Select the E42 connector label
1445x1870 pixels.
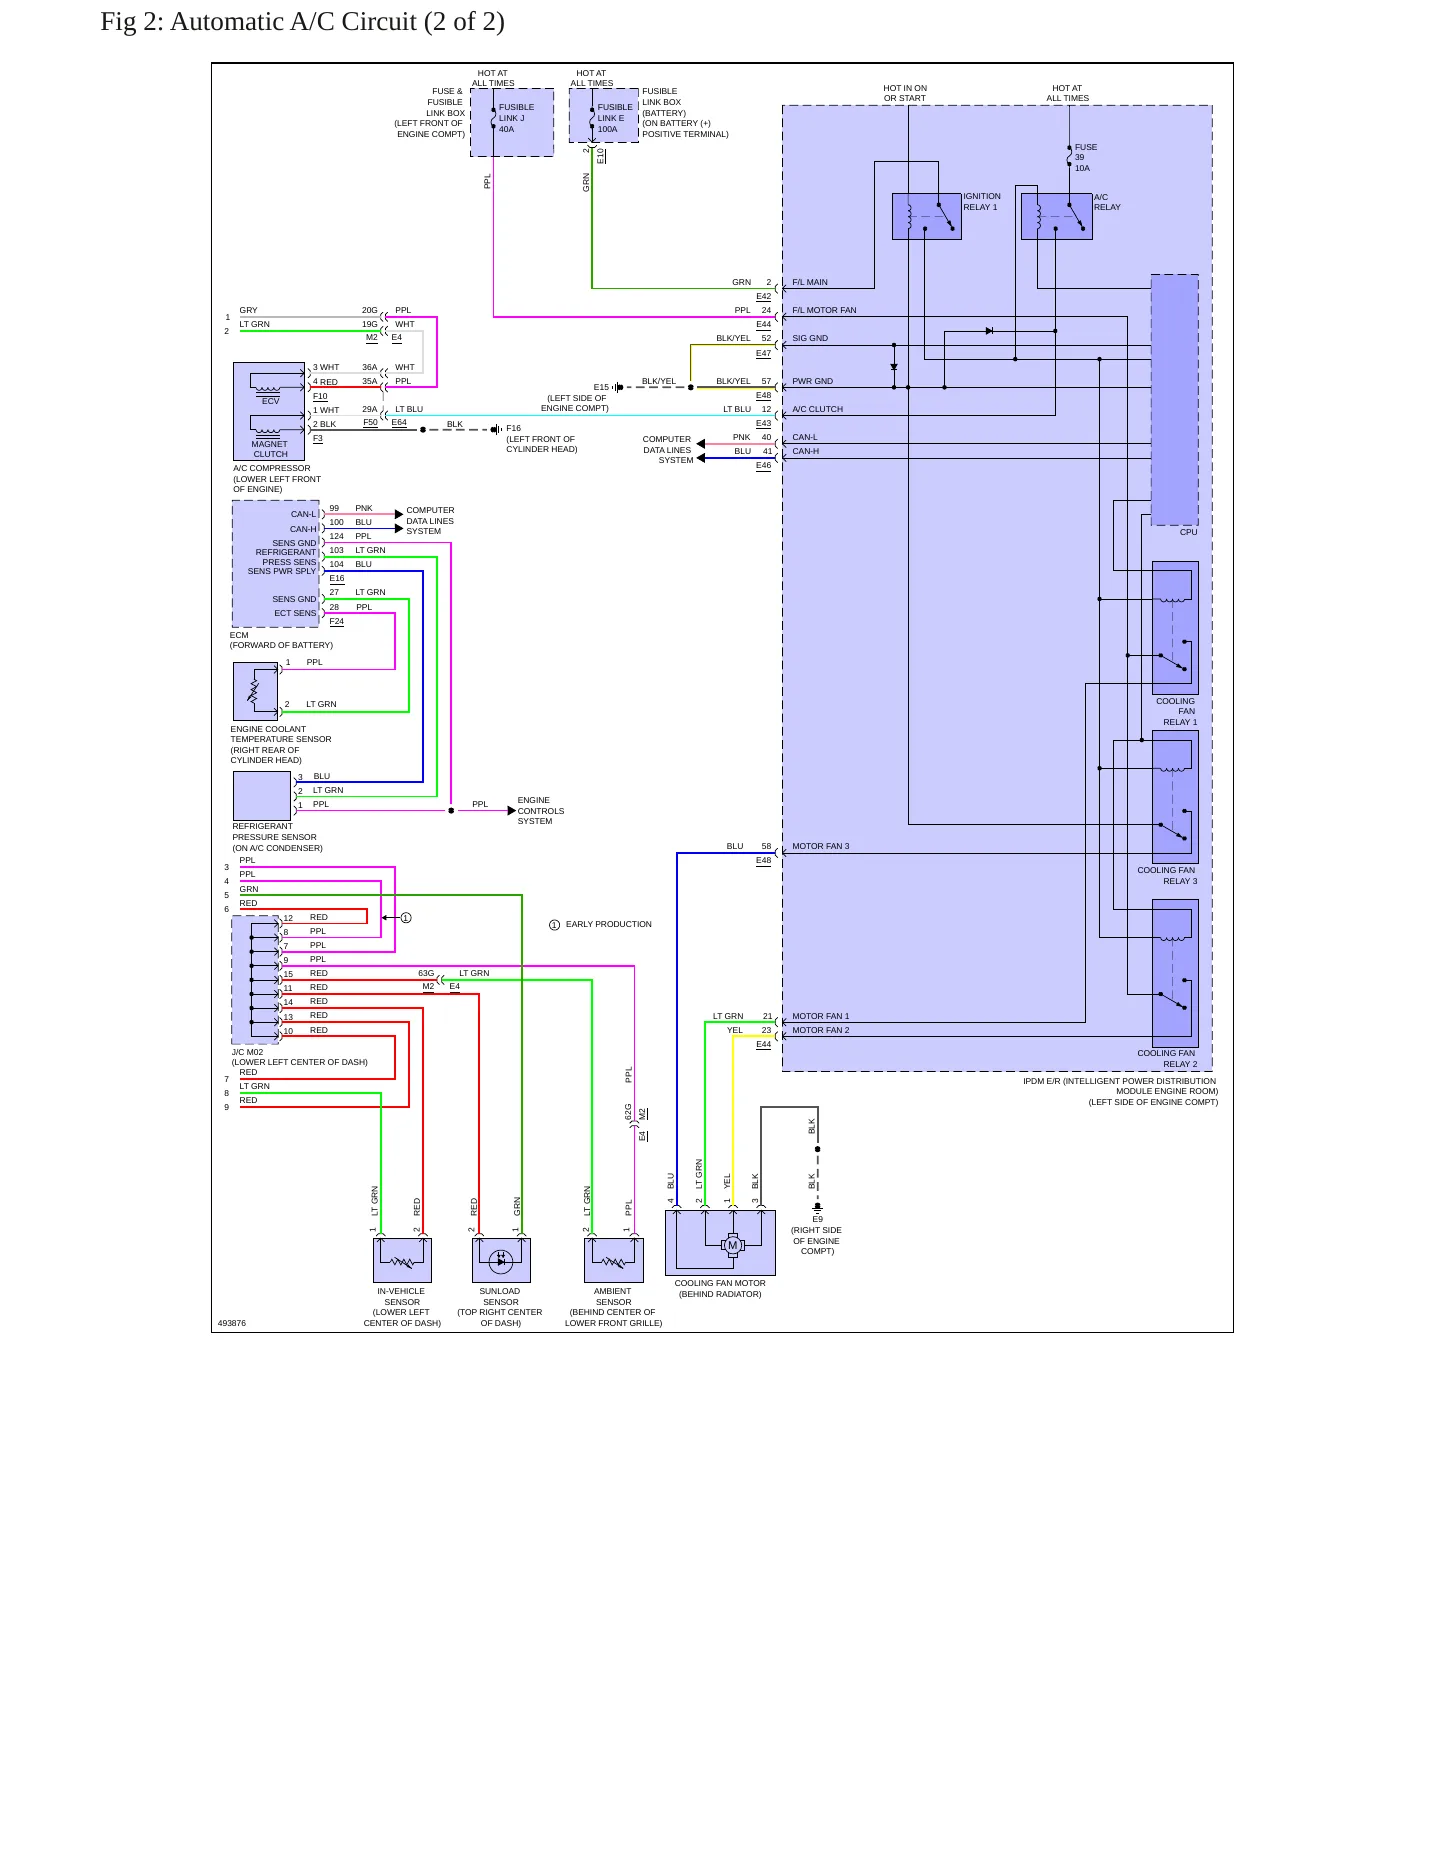[x=764, y=297]
